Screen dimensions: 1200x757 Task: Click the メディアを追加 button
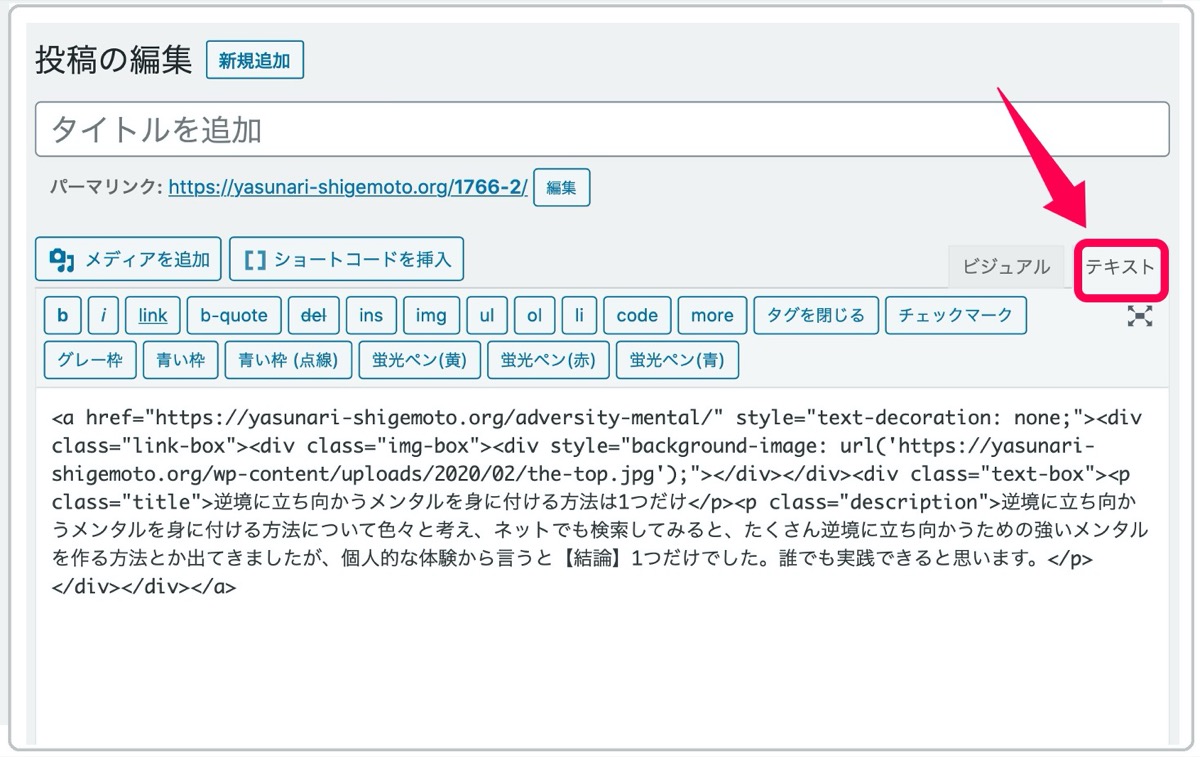coord(128,260)
